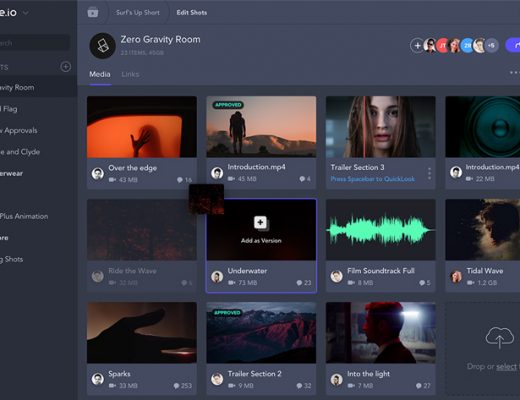Click the ZR collaborator avatar

pos(468,45)
